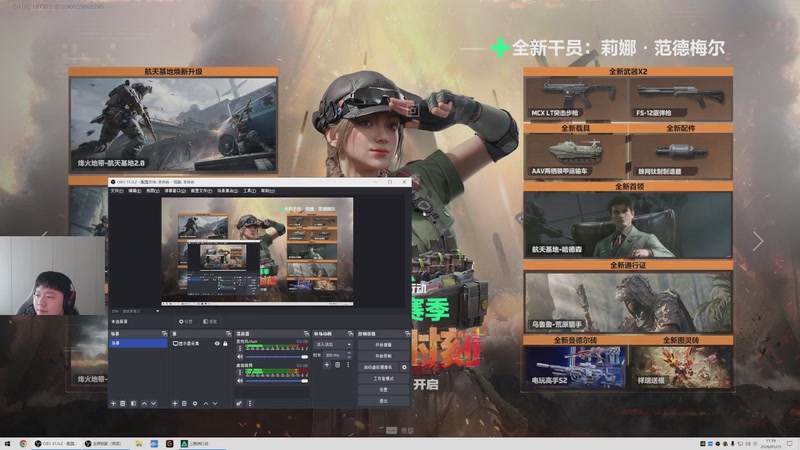
Task: Delete selected source with trash icon
Action: pos(184,403)
